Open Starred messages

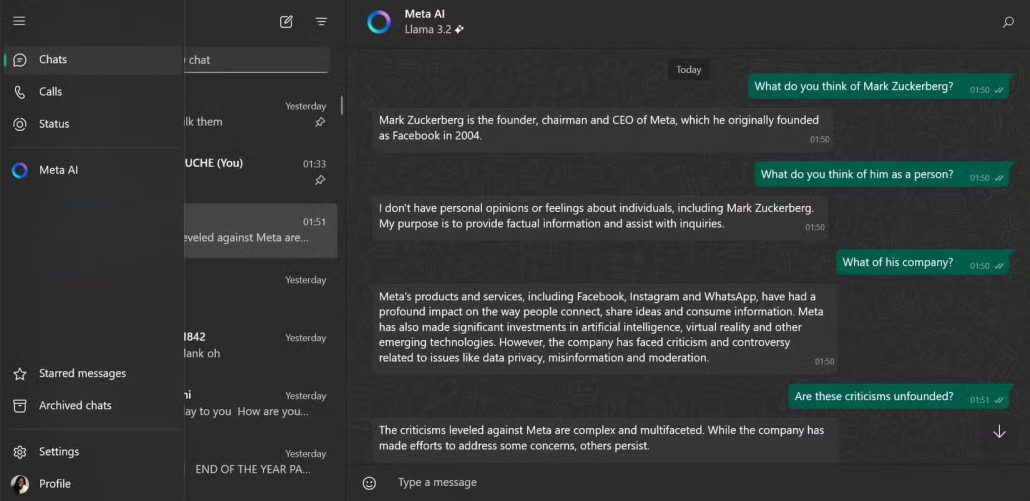(x=82, y=374)
